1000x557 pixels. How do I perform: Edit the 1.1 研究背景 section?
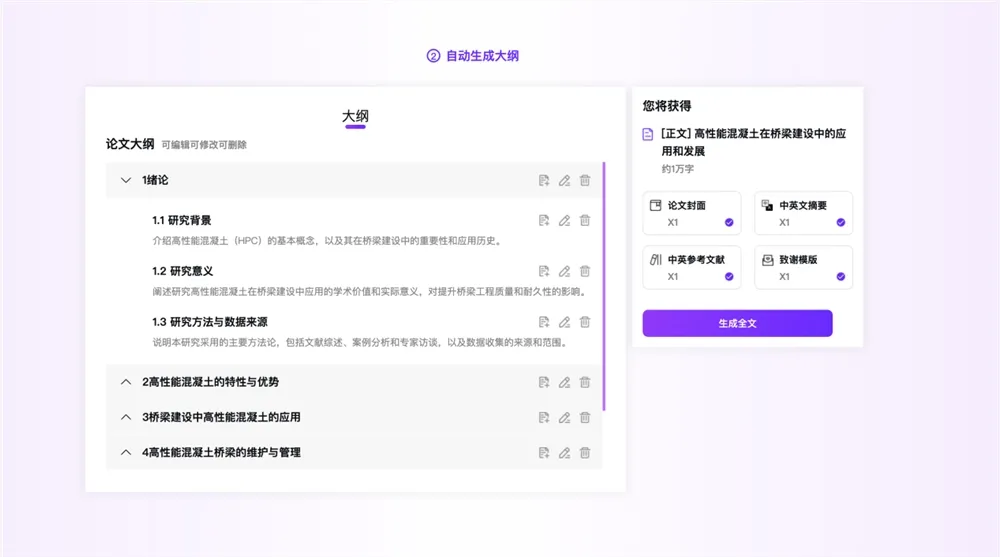coord(564,221)
